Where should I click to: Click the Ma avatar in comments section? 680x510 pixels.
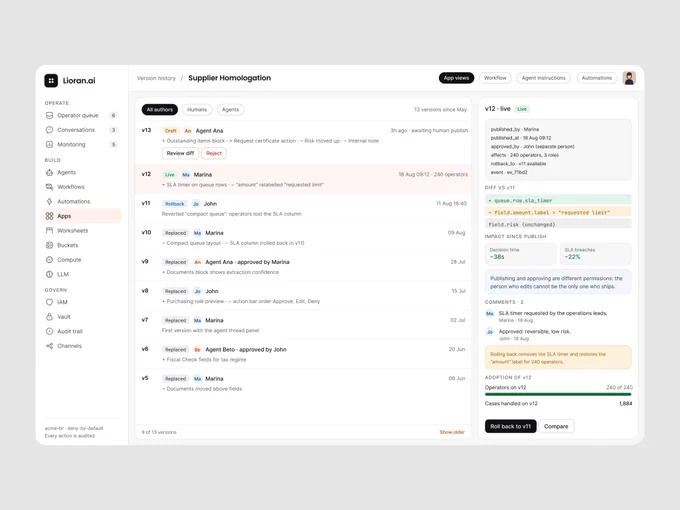click(x=490, y=314)
